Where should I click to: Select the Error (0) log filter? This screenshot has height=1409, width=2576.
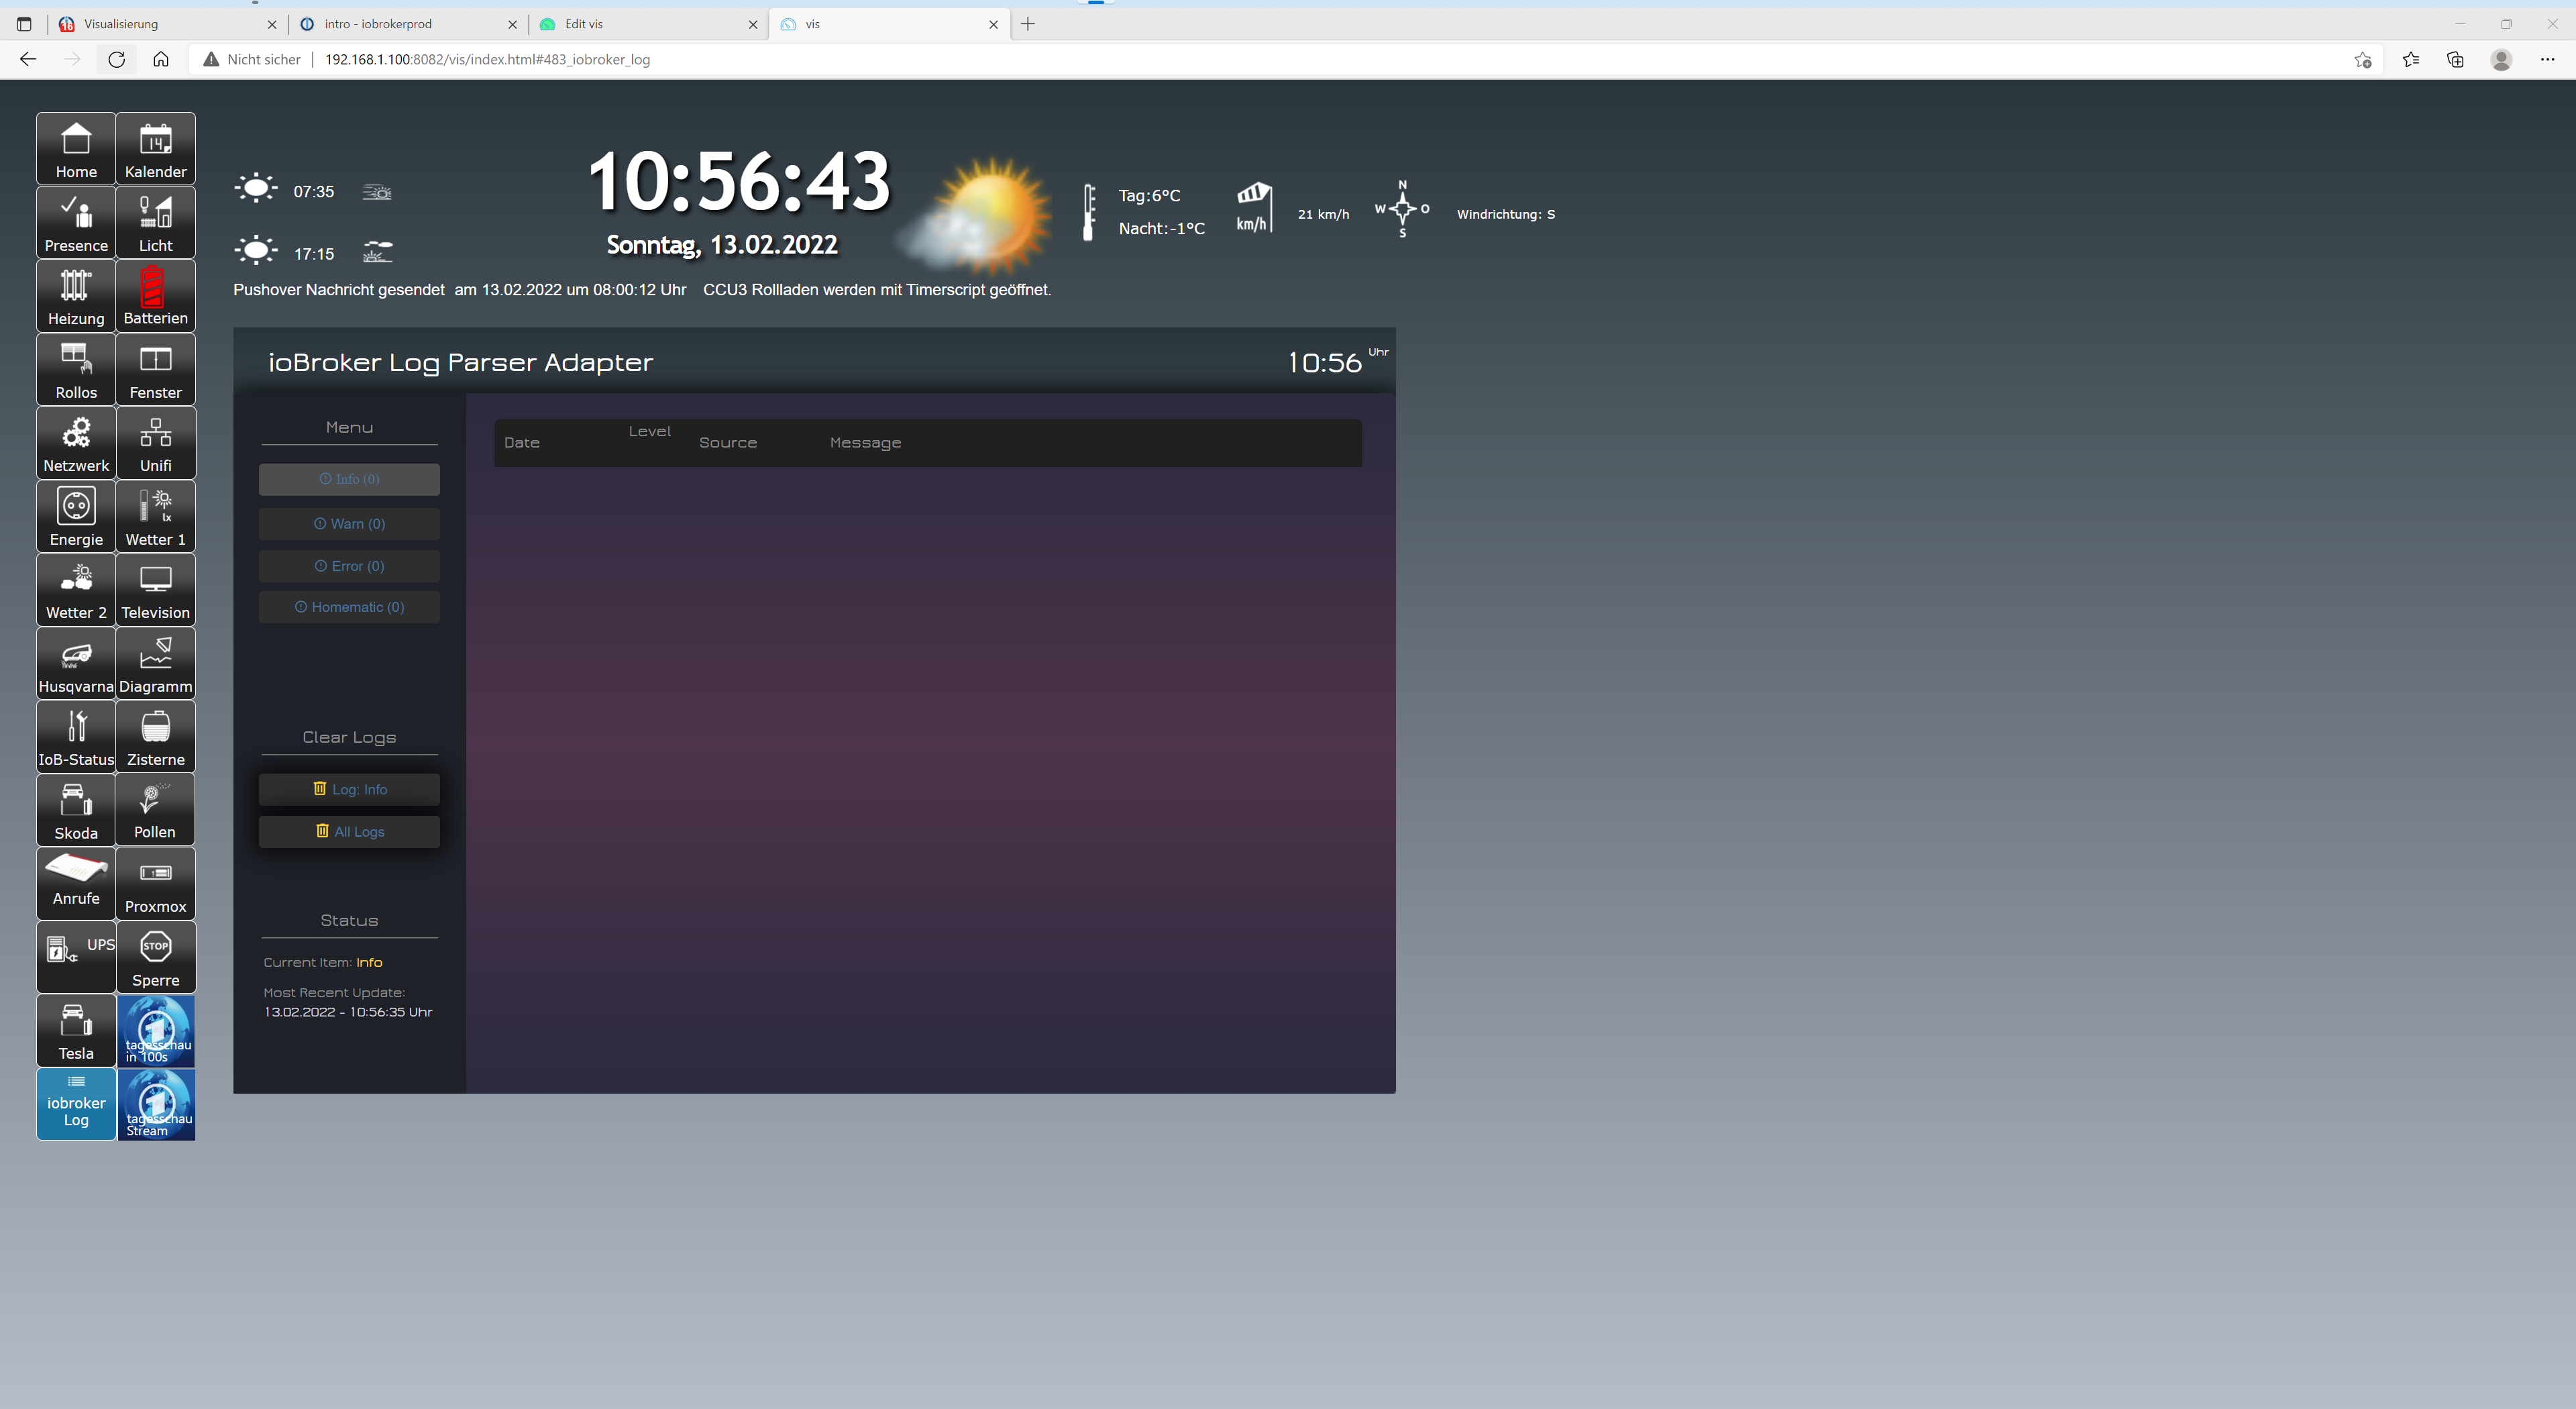coord(349,566)
